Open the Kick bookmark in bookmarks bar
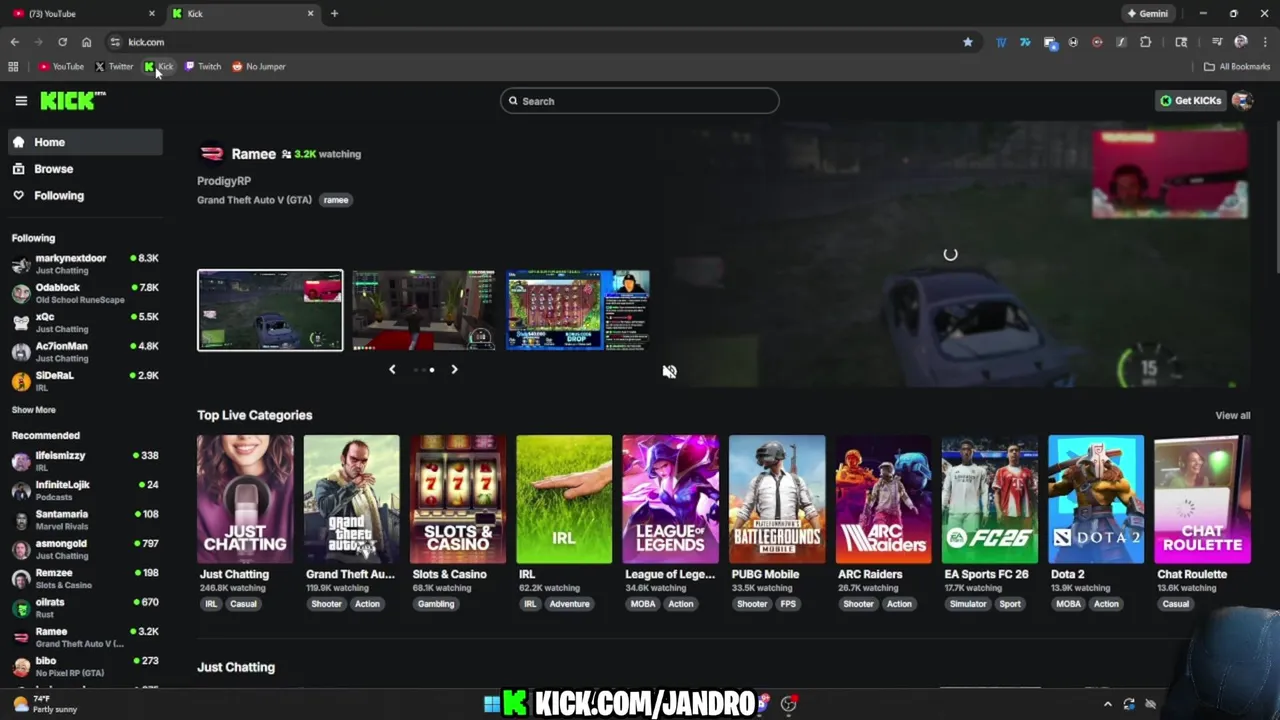Viewport: 1280px width, 720px height. click(159, 67)
